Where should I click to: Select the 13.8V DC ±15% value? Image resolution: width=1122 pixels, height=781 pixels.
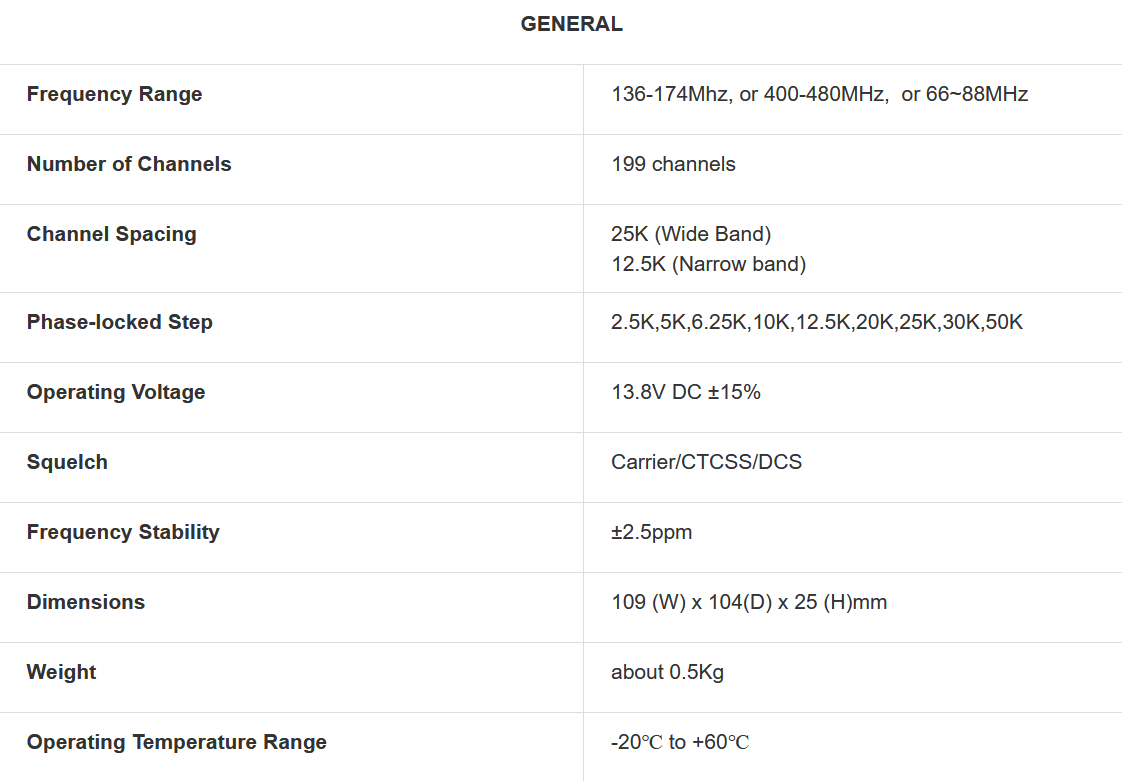coord(686,392)
